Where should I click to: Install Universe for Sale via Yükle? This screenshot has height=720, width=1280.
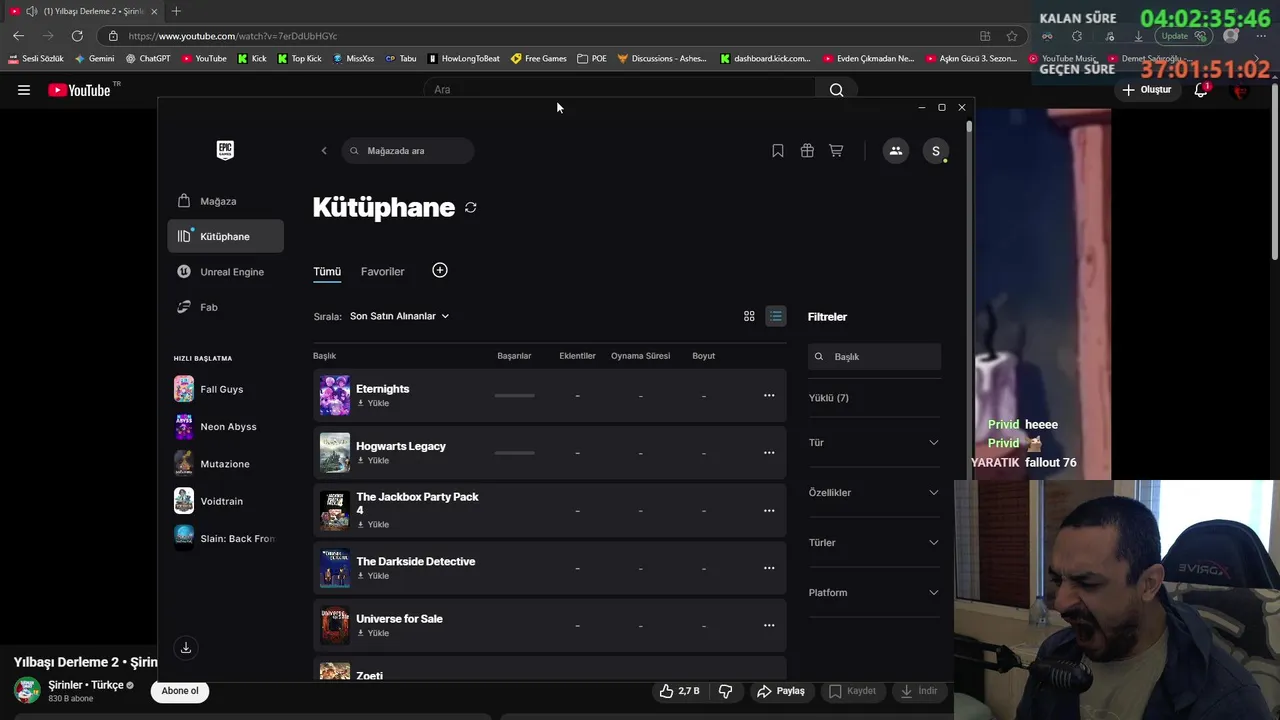(373, 633)
